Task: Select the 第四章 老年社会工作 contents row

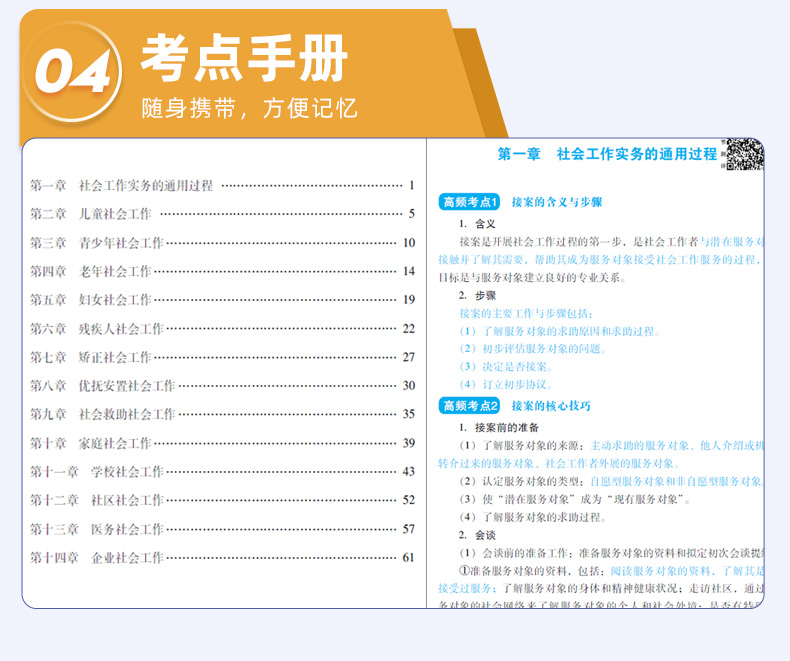Action: pos(222,271)
